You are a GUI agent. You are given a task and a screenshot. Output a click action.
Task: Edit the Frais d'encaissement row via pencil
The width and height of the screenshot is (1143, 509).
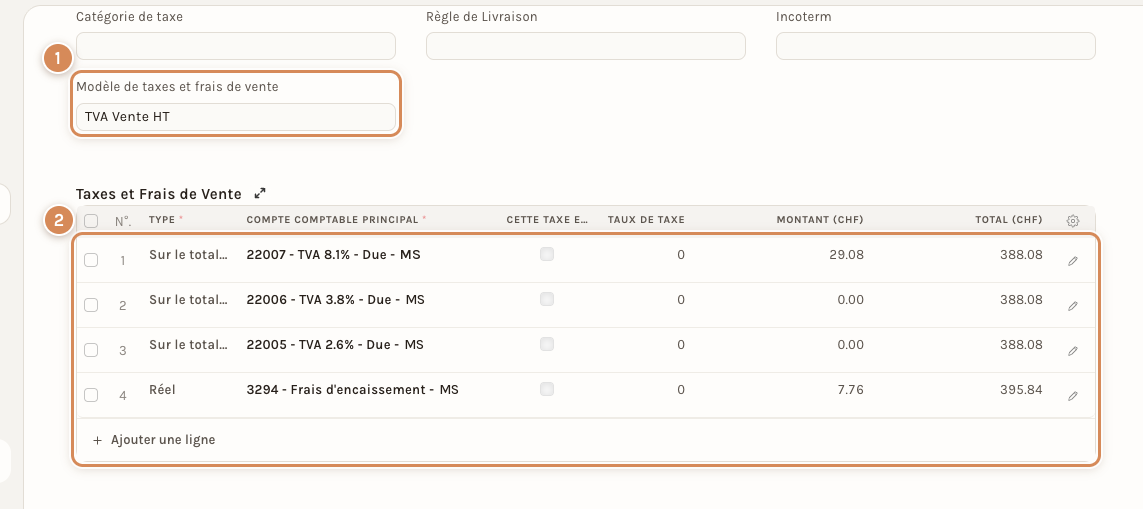coord(1072,397)
